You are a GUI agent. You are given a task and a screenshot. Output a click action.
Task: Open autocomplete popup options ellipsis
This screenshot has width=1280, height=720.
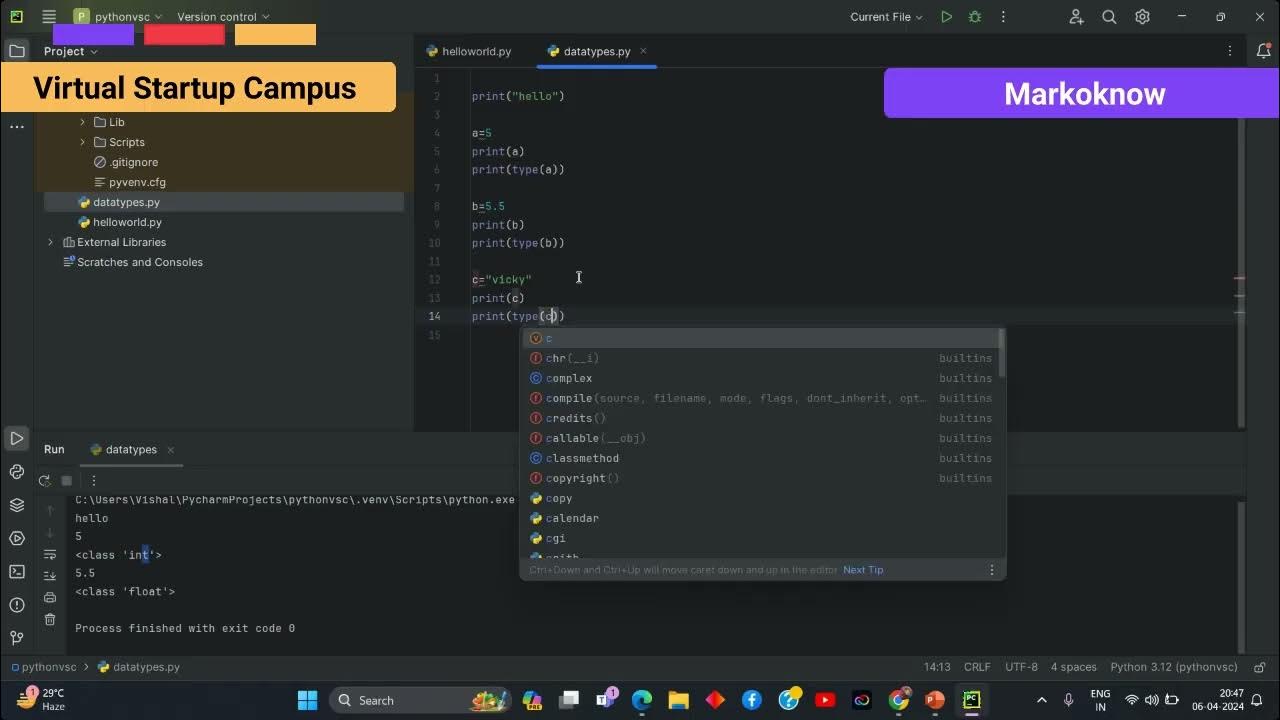click(992, 570)
